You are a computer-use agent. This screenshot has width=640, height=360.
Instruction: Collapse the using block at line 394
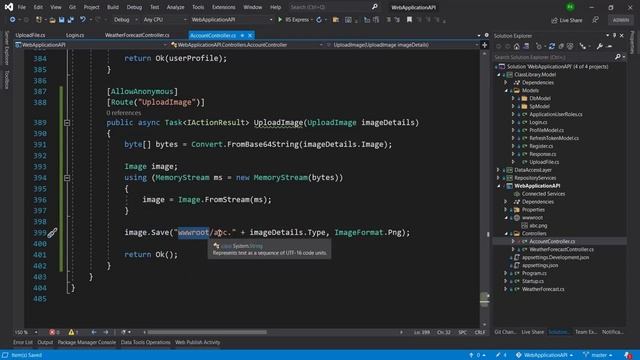(x=67, y=178)
